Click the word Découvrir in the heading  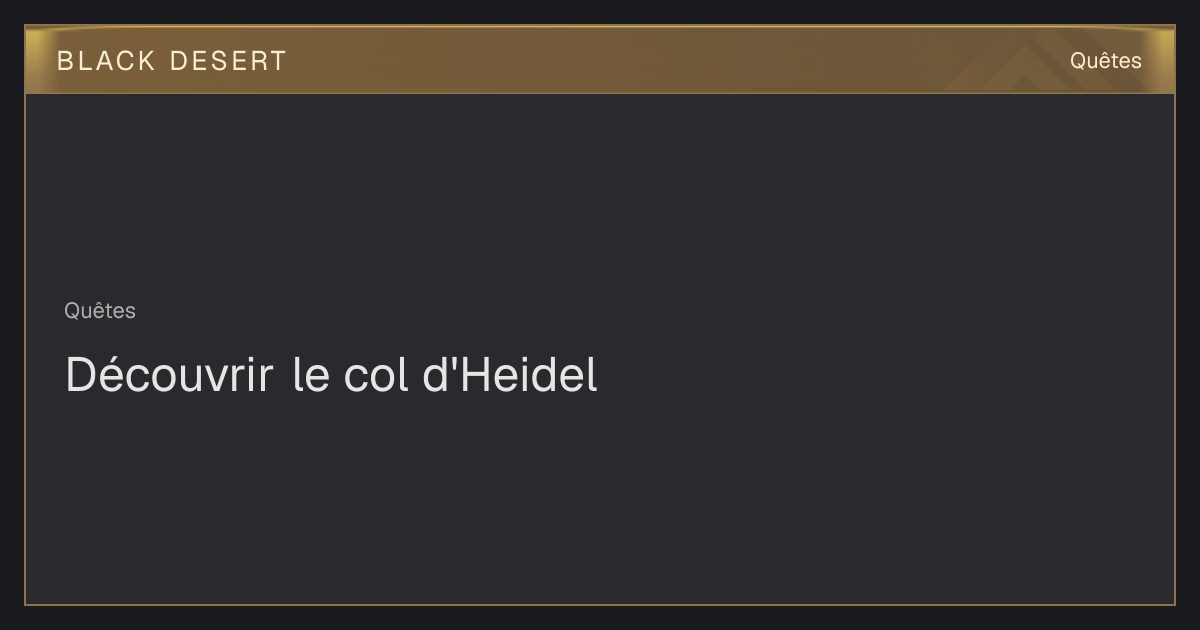coord(170,375)
